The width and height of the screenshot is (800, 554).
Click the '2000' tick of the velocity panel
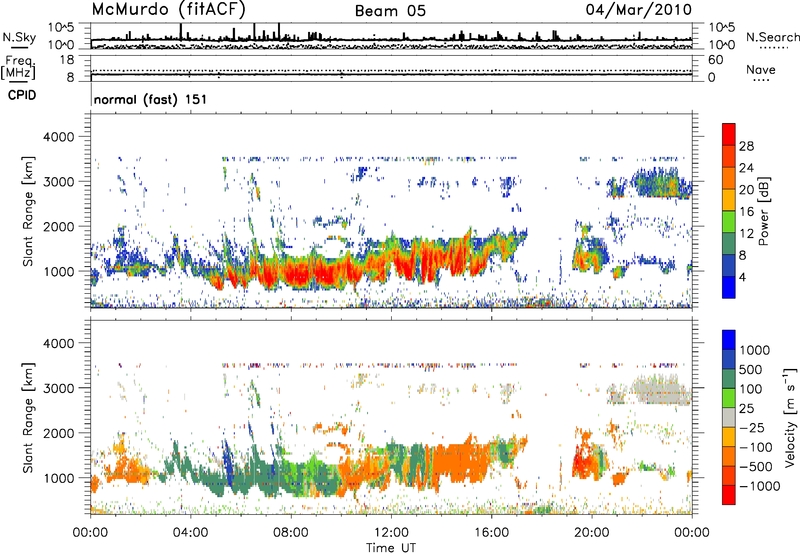[61, 433]
